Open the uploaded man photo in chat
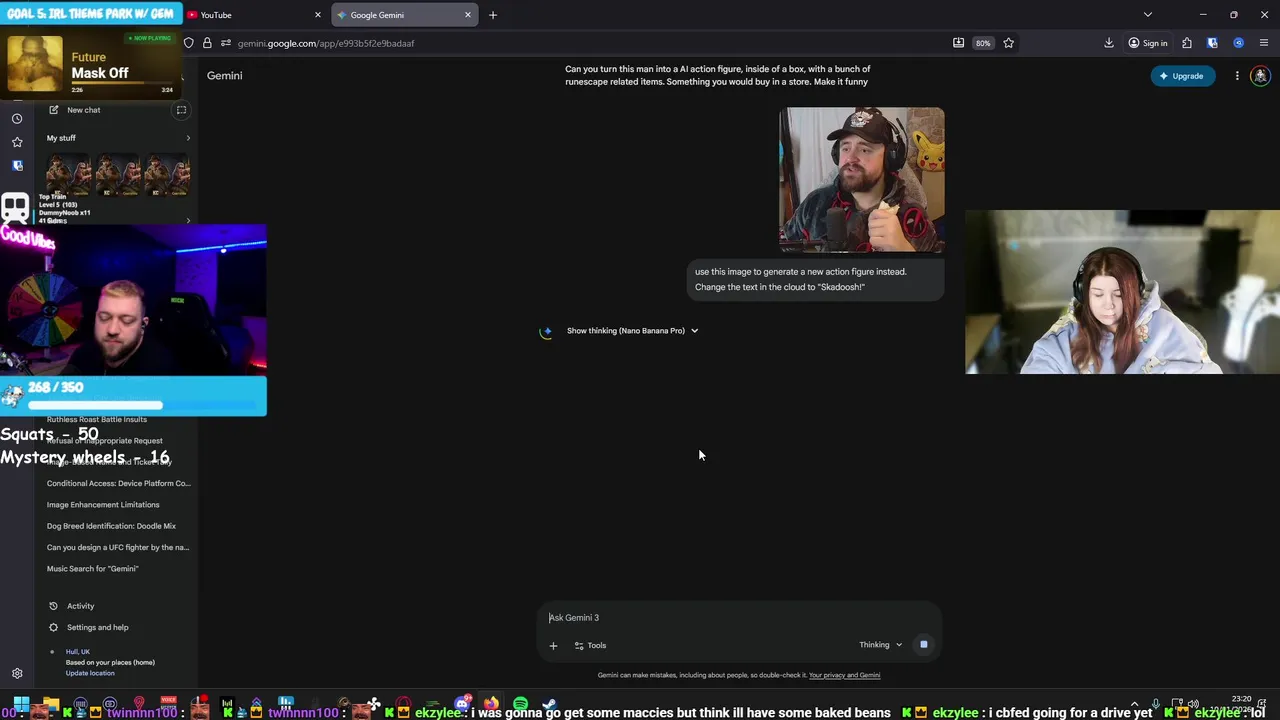This screenshot has width=1280, height=720. pyautogui.click(x=862, y=180)
